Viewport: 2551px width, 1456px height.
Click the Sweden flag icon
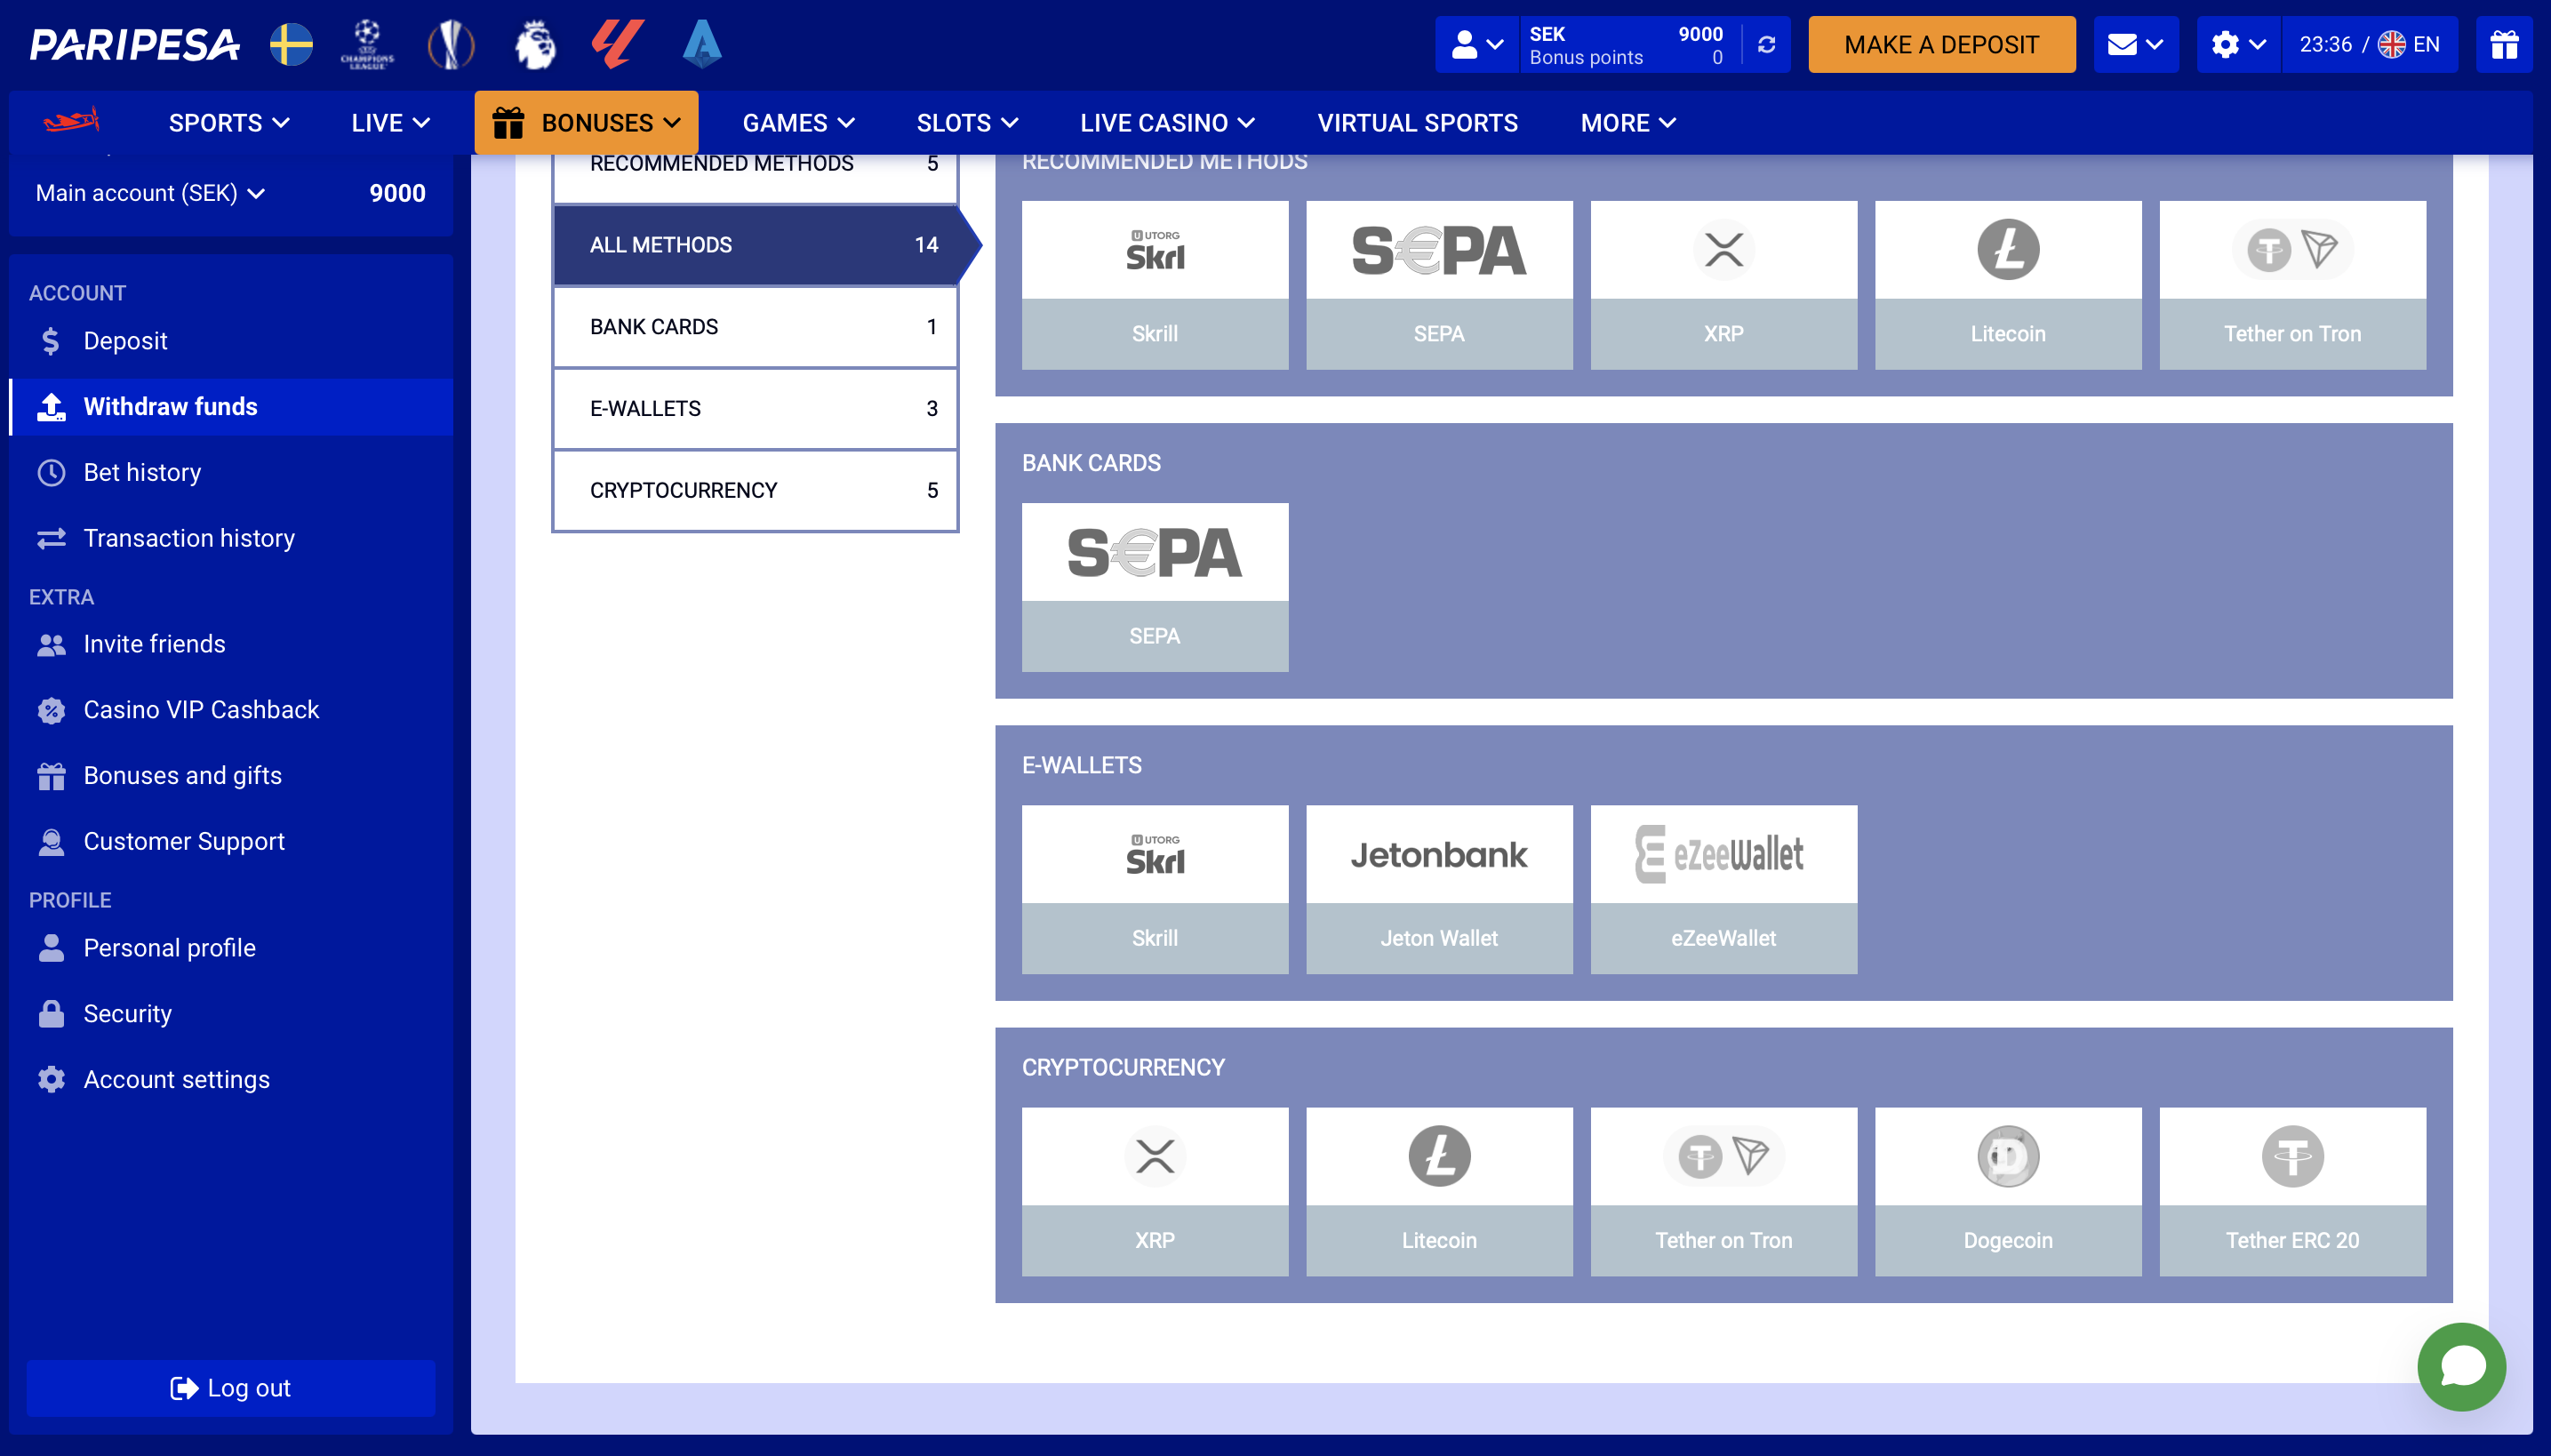292,44
